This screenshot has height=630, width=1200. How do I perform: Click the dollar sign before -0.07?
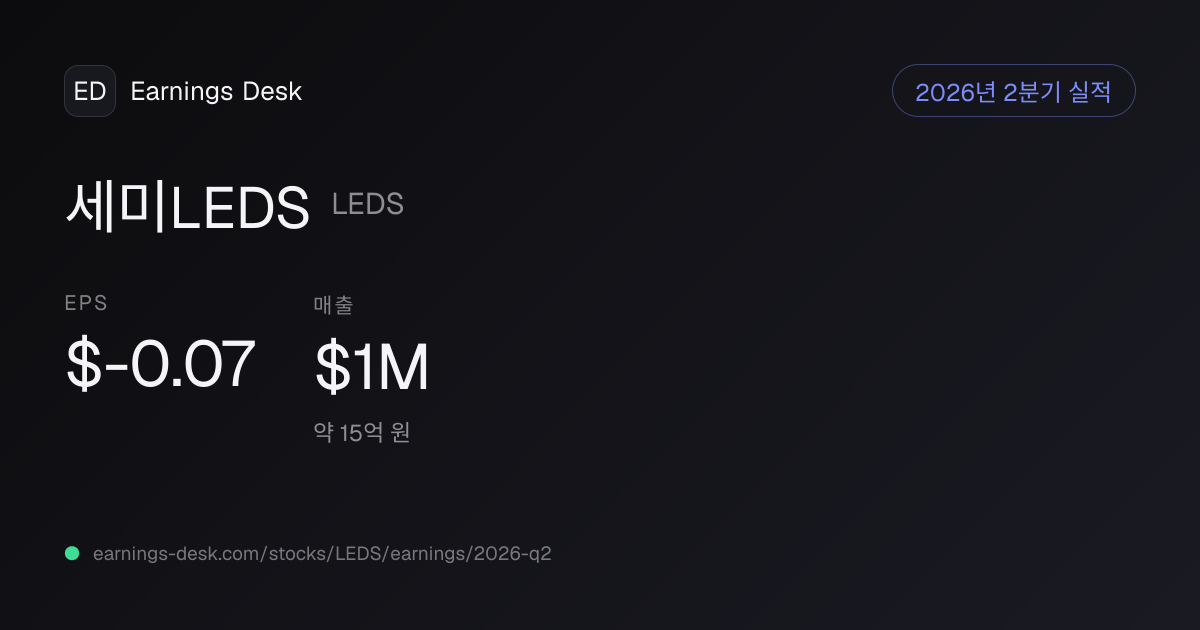pos(82,365)
